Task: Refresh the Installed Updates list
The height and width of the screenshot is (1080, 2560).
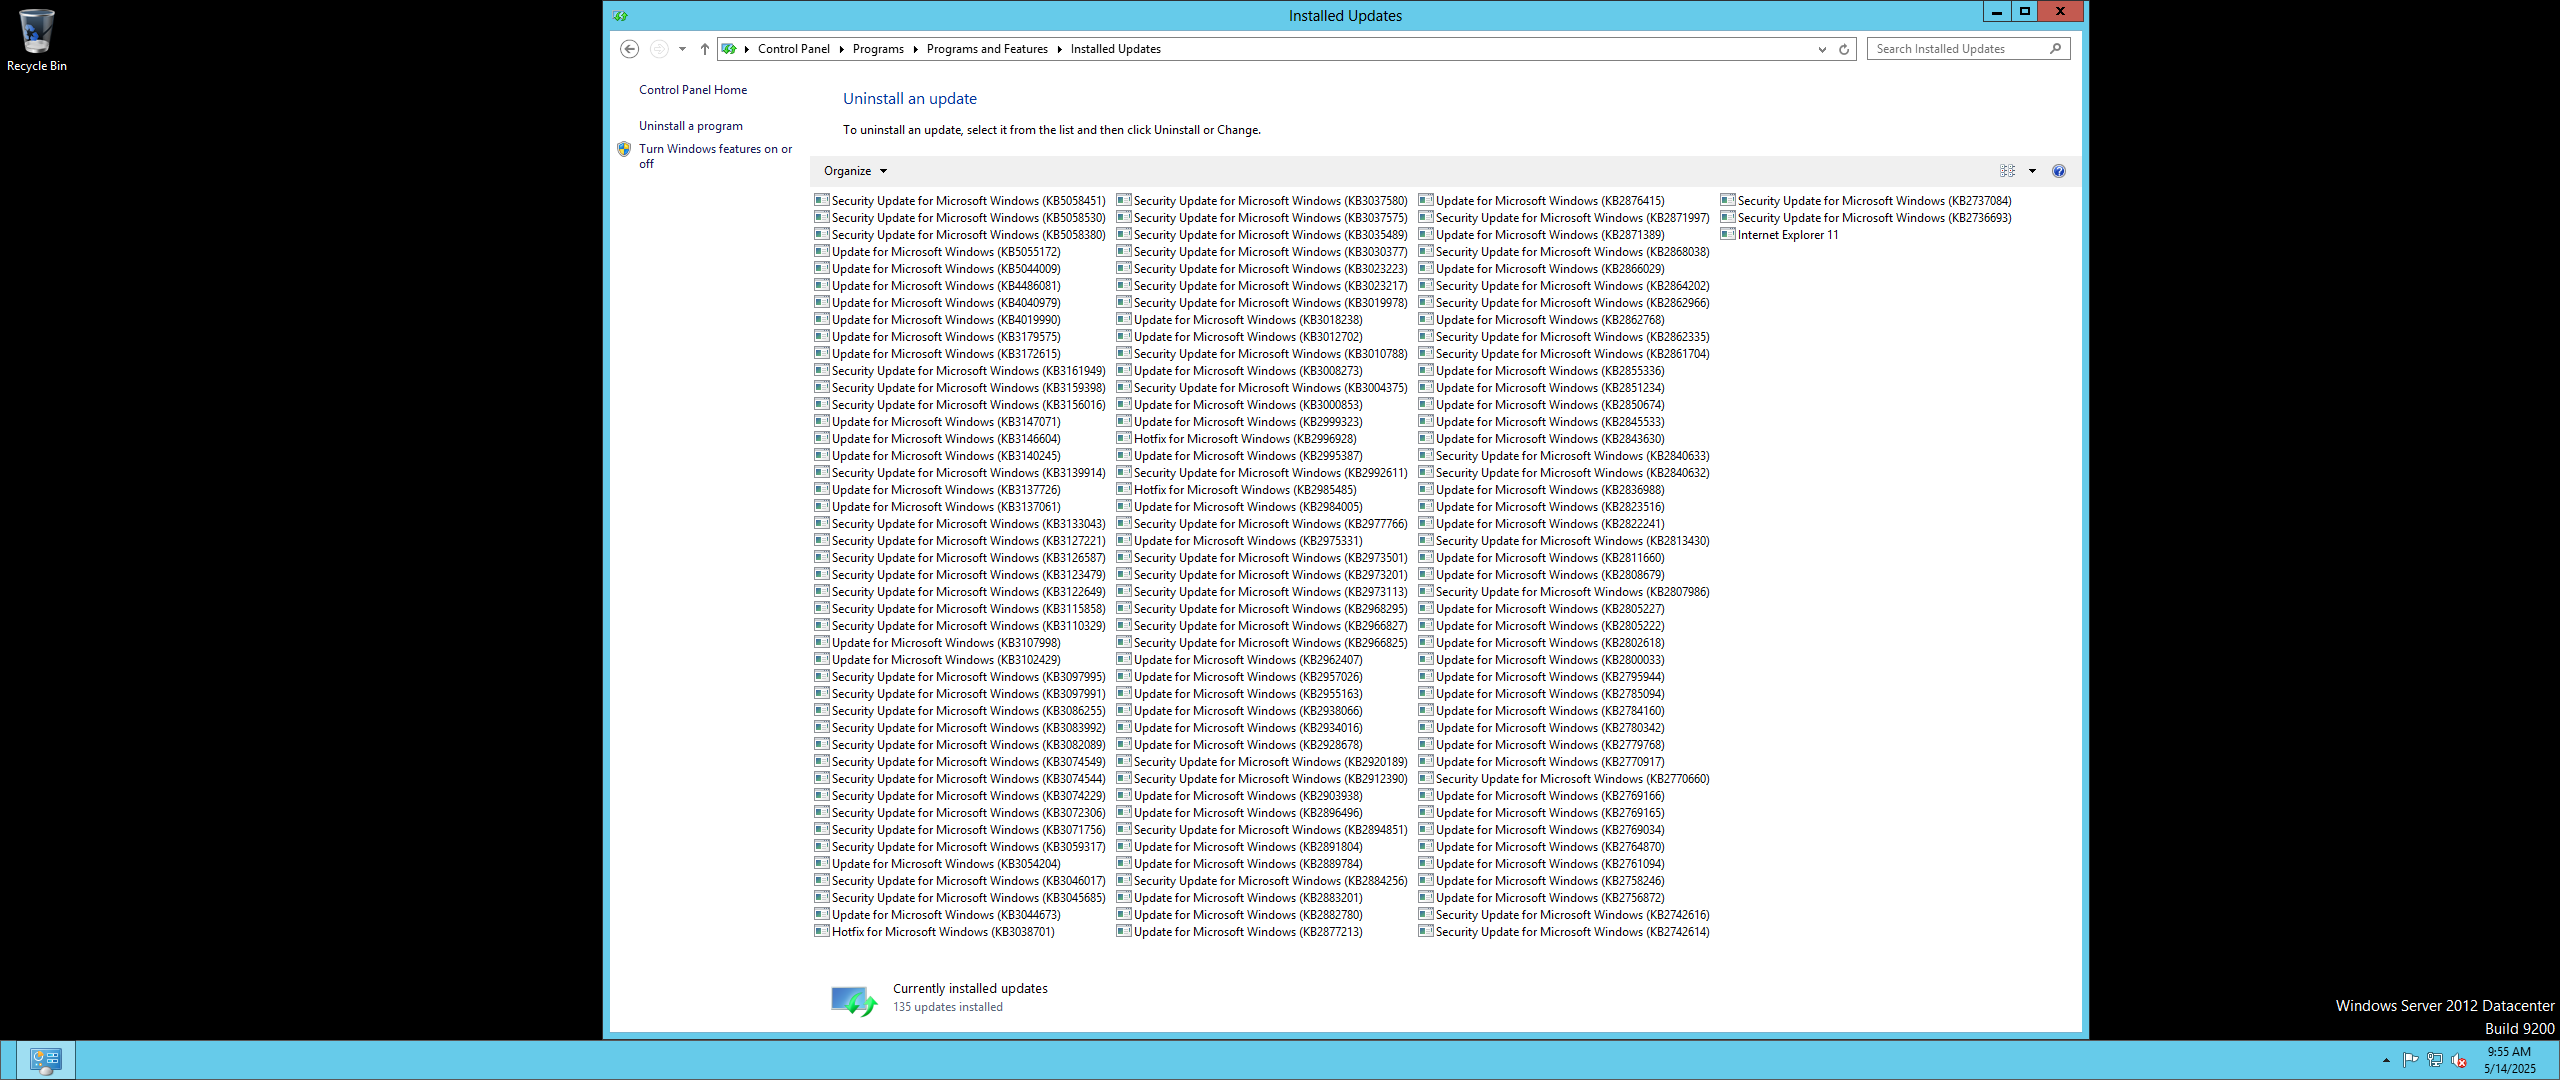Action: 1844,49
